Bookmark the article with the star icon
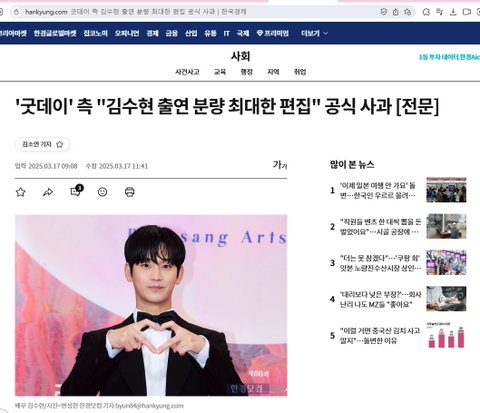The width and height of the screenshot is (480, 413). 21,192
